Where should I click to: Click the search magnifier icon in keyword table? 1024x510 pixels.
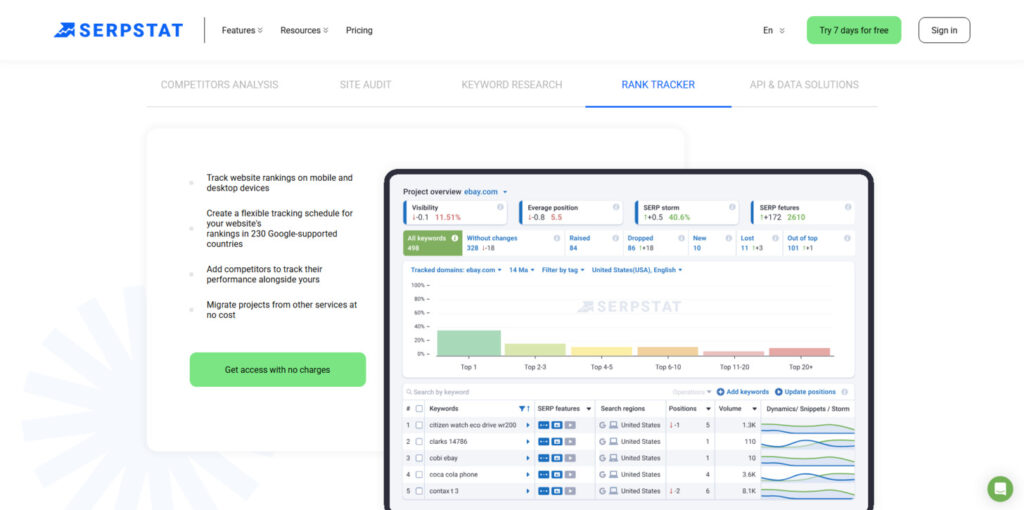coord(409,392)
